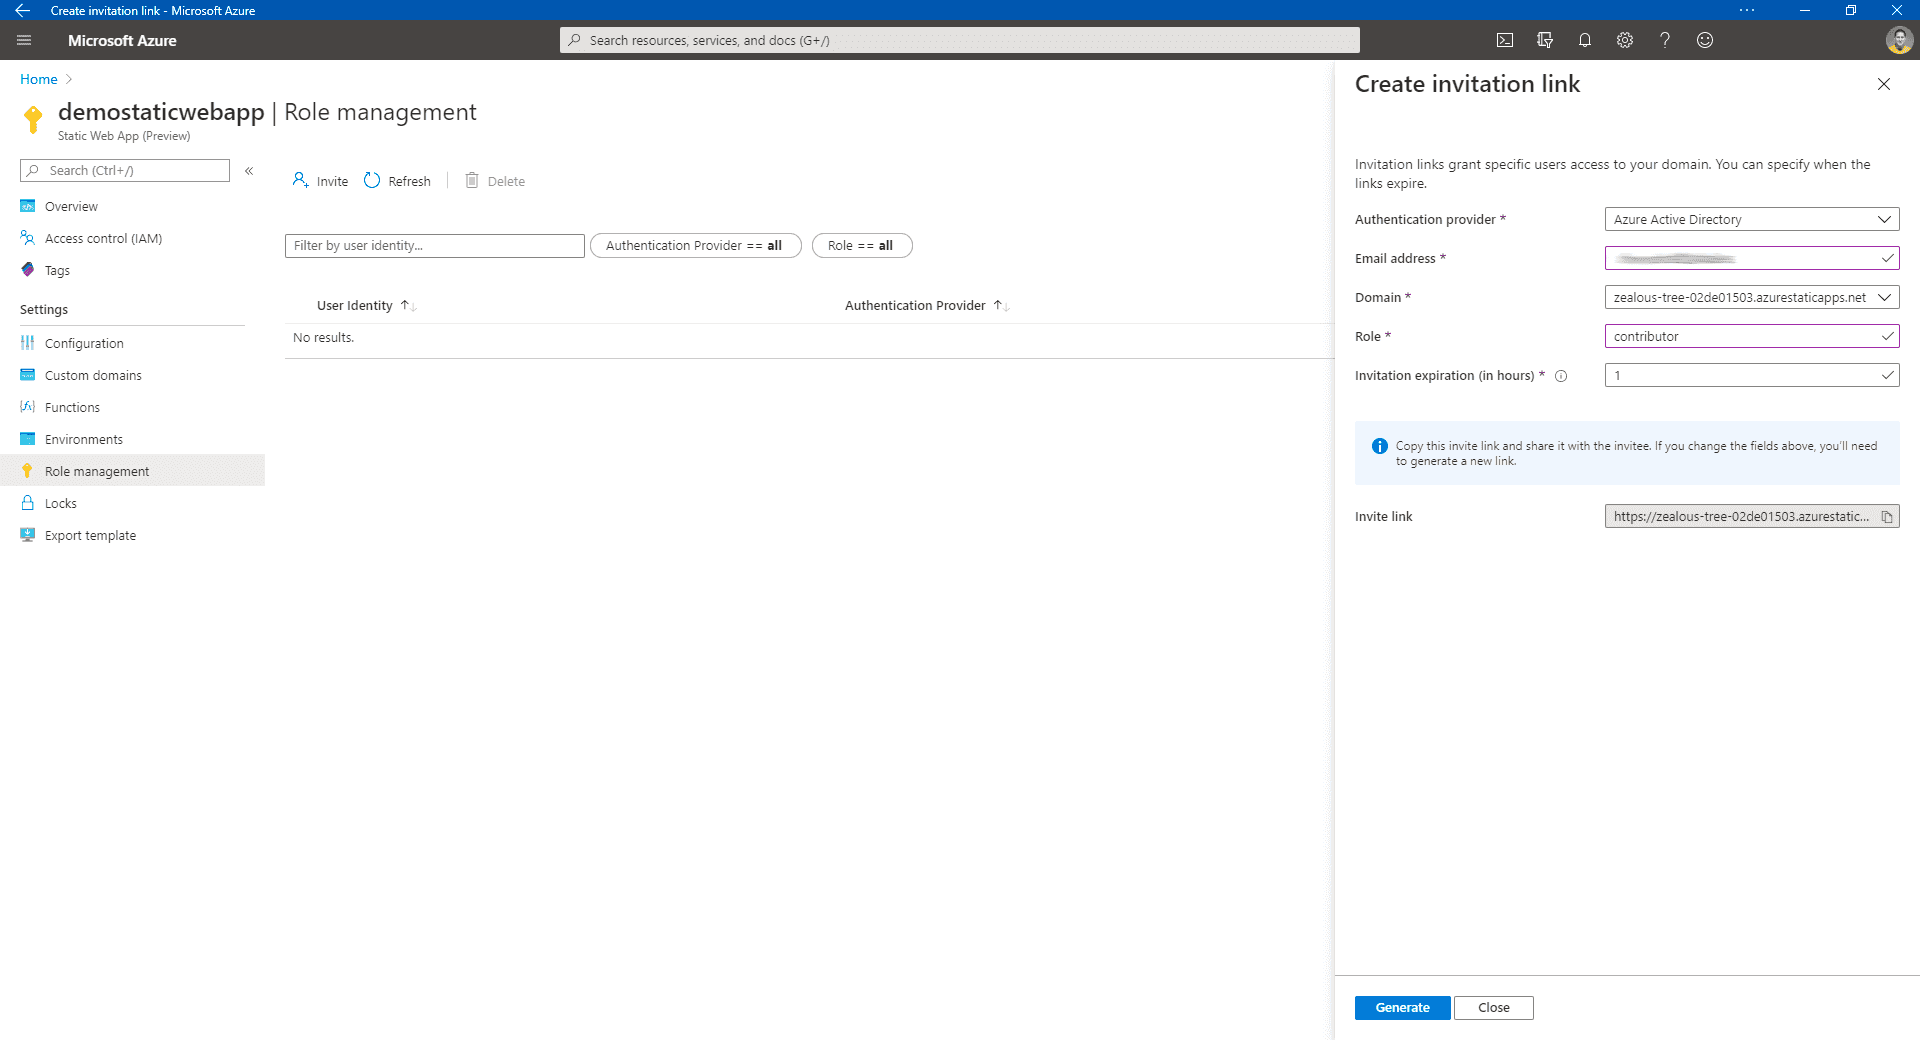Open the Domain dropdown

point(1752,297)
